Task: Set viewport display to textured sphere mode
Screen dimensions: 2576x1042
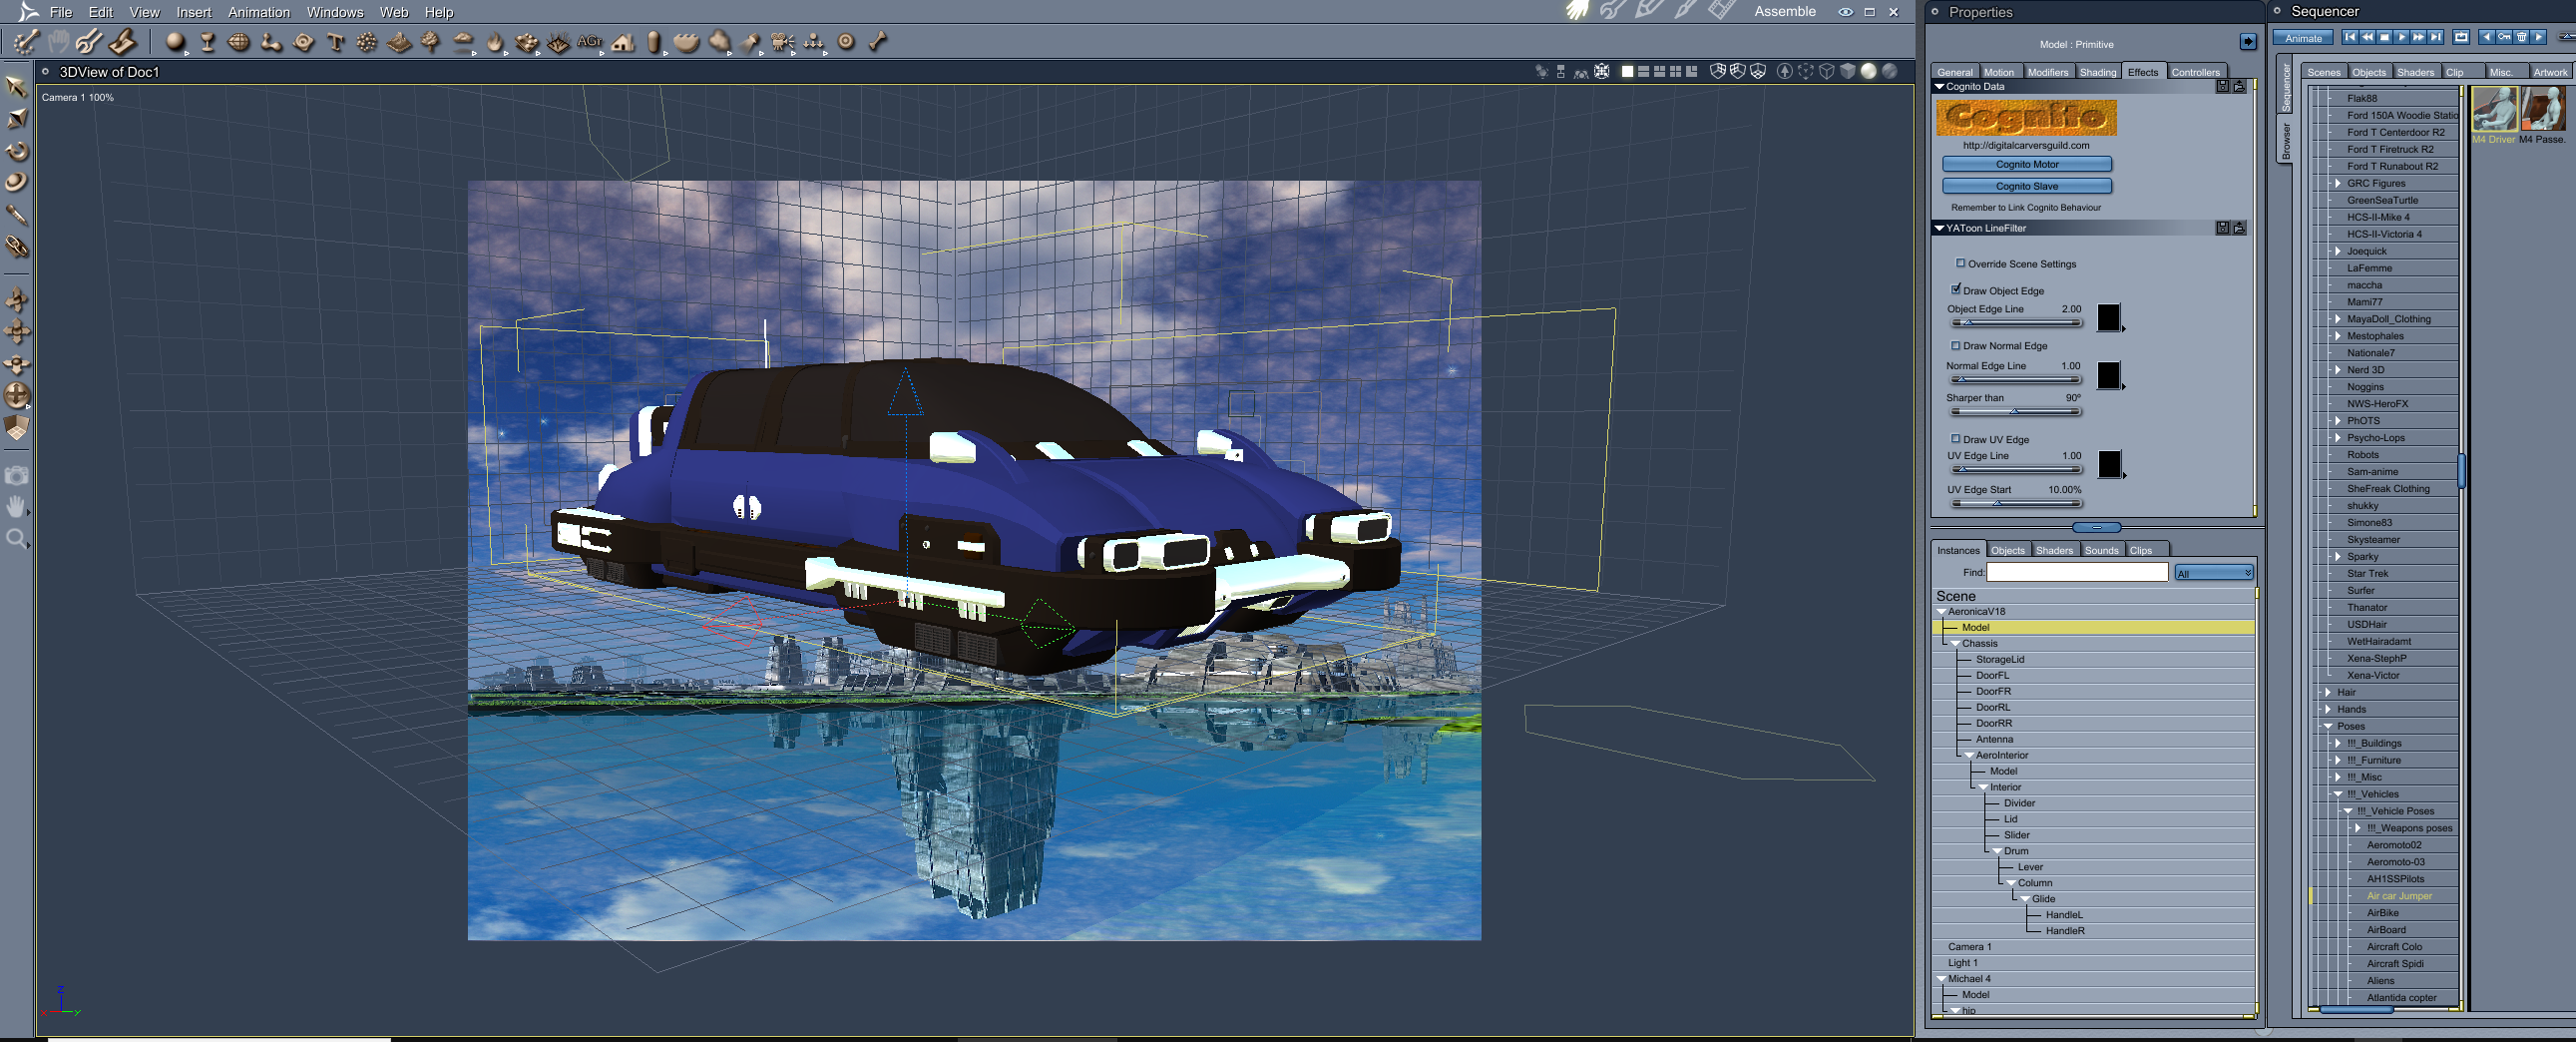Action: 1889,71
